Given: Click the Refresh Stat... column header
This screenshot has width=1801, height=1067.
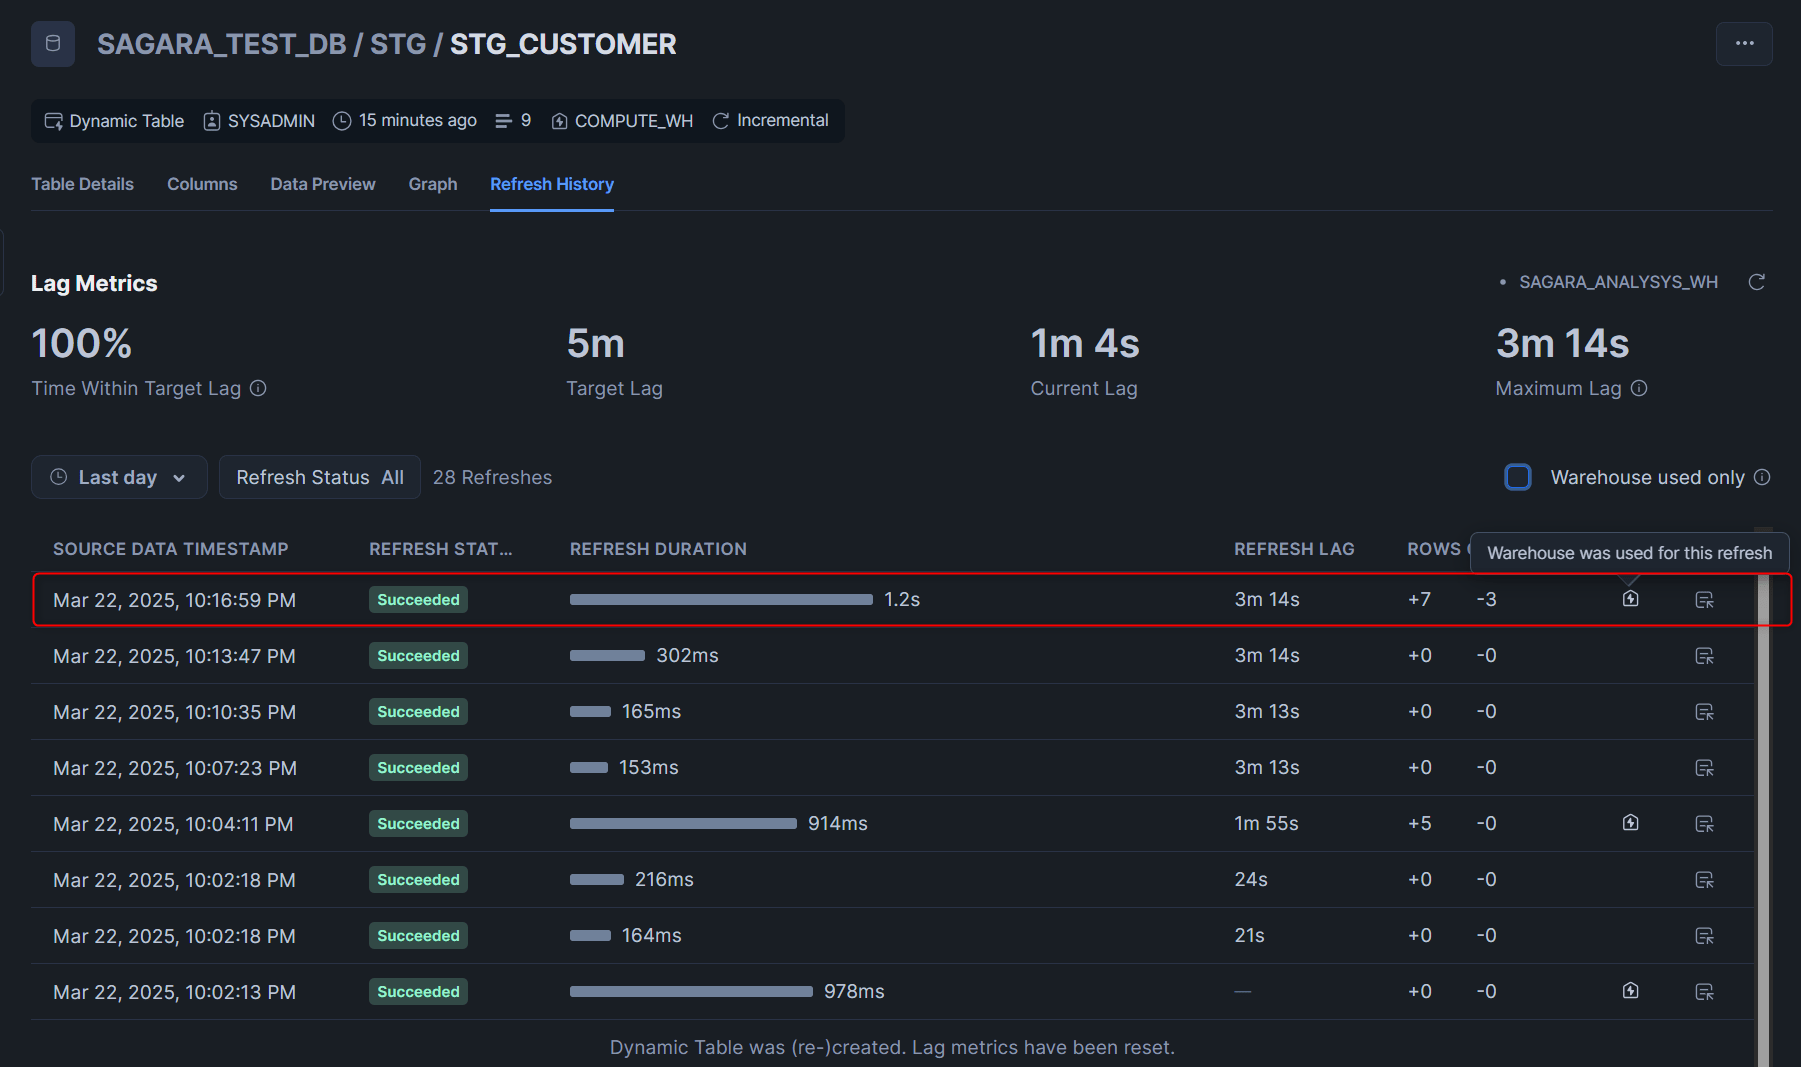Looking at the screenshot, I should (x=440, y=549).
